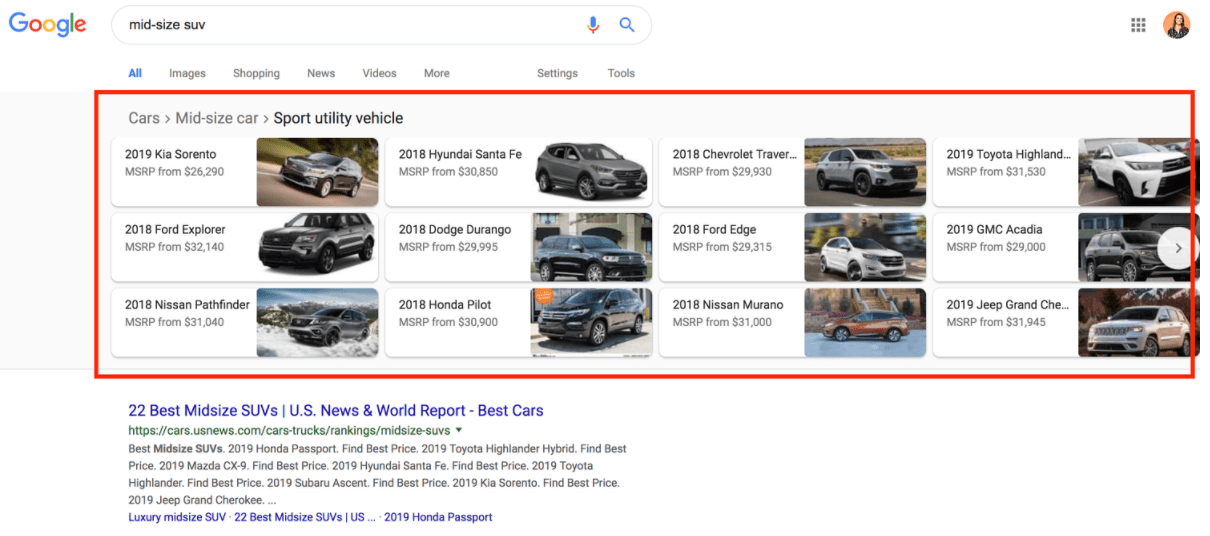Open the 2018 Dodge Durango card title
Screen dimensions: 1210x536
pos(454,229)
